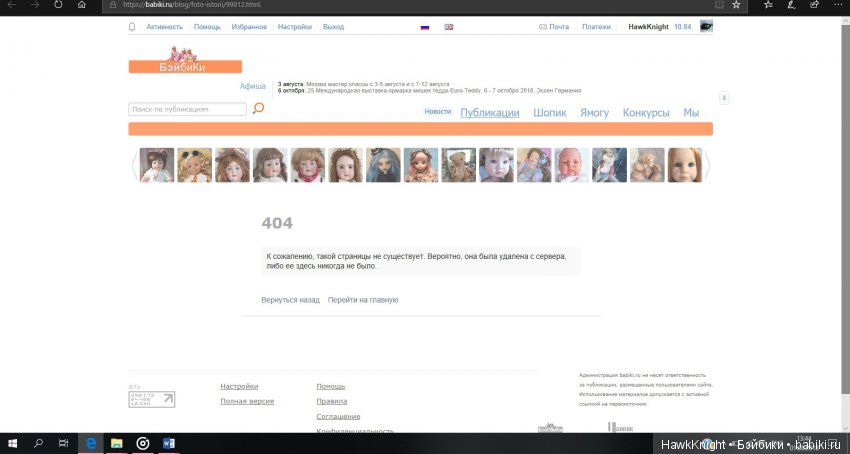Switch site language via British flag
The height and width of the screenshot is (454, 850).
[x=449, y=27]
